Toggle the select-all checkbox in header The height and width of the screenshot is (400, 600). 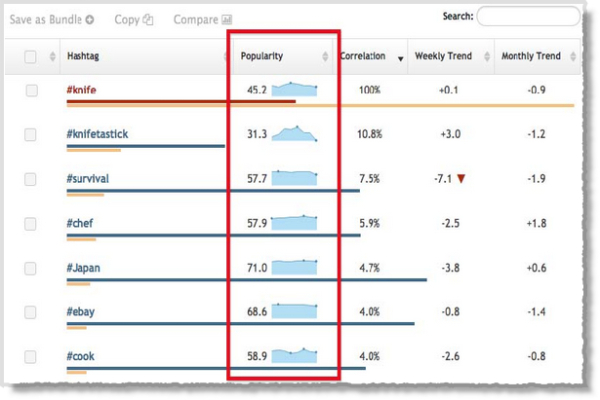point(30,57)
